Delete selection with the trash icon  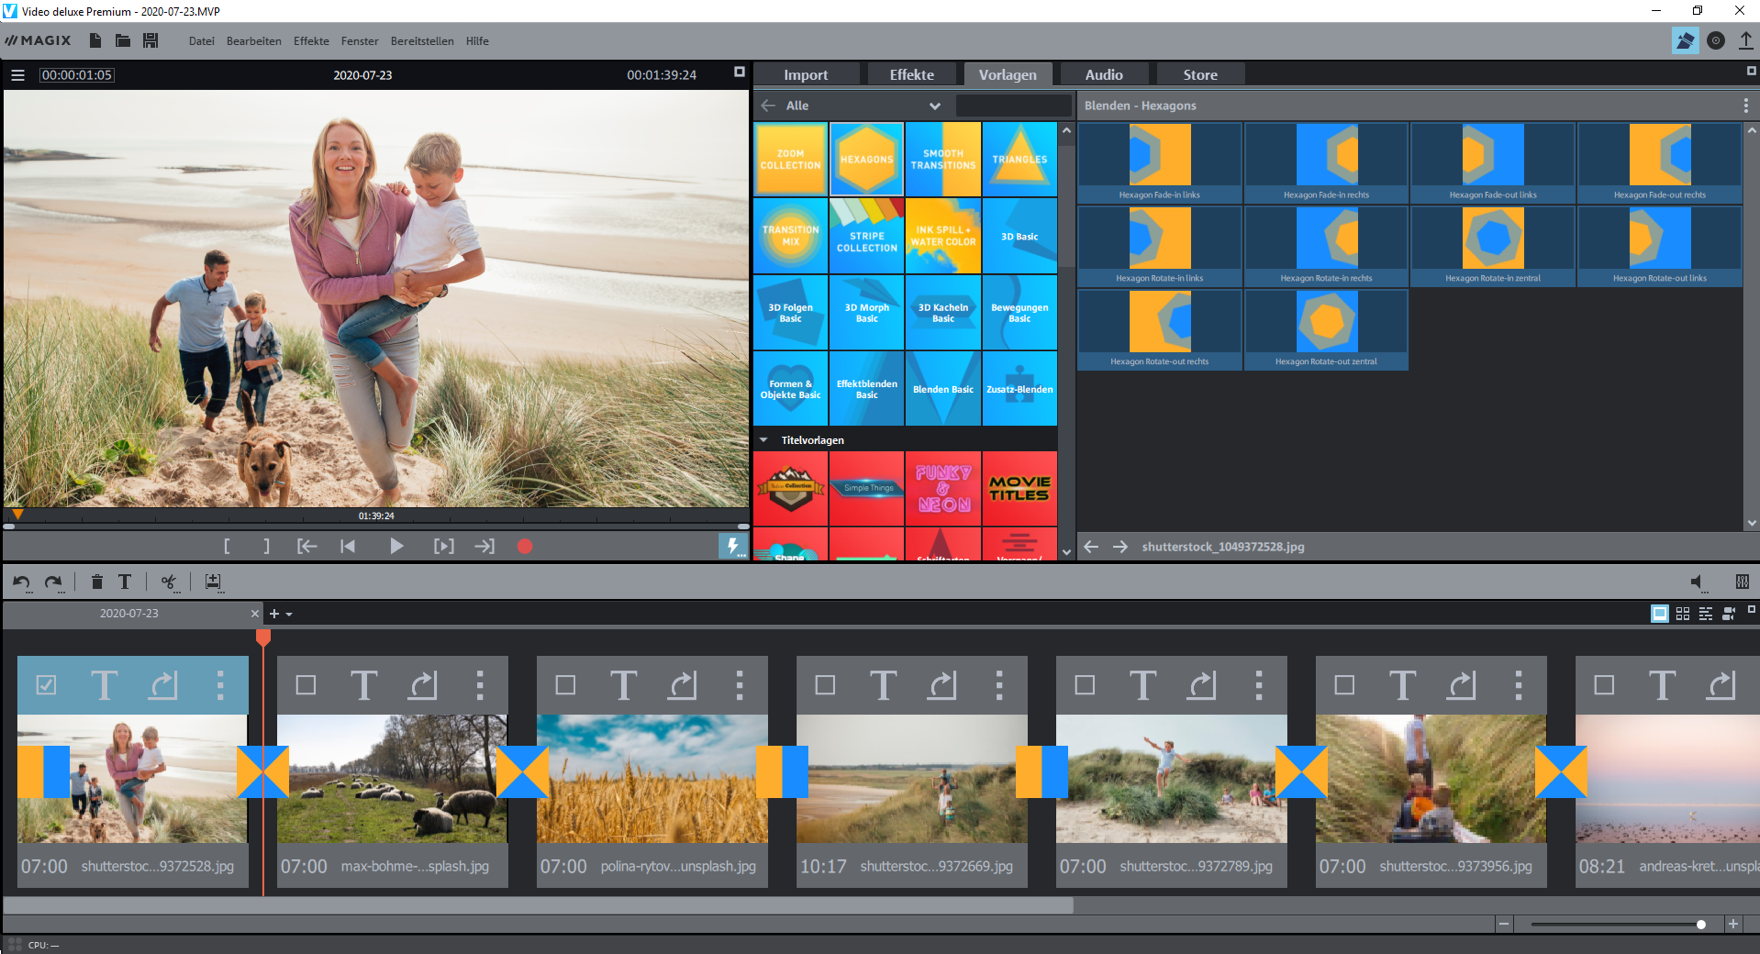tap(97, 582)
